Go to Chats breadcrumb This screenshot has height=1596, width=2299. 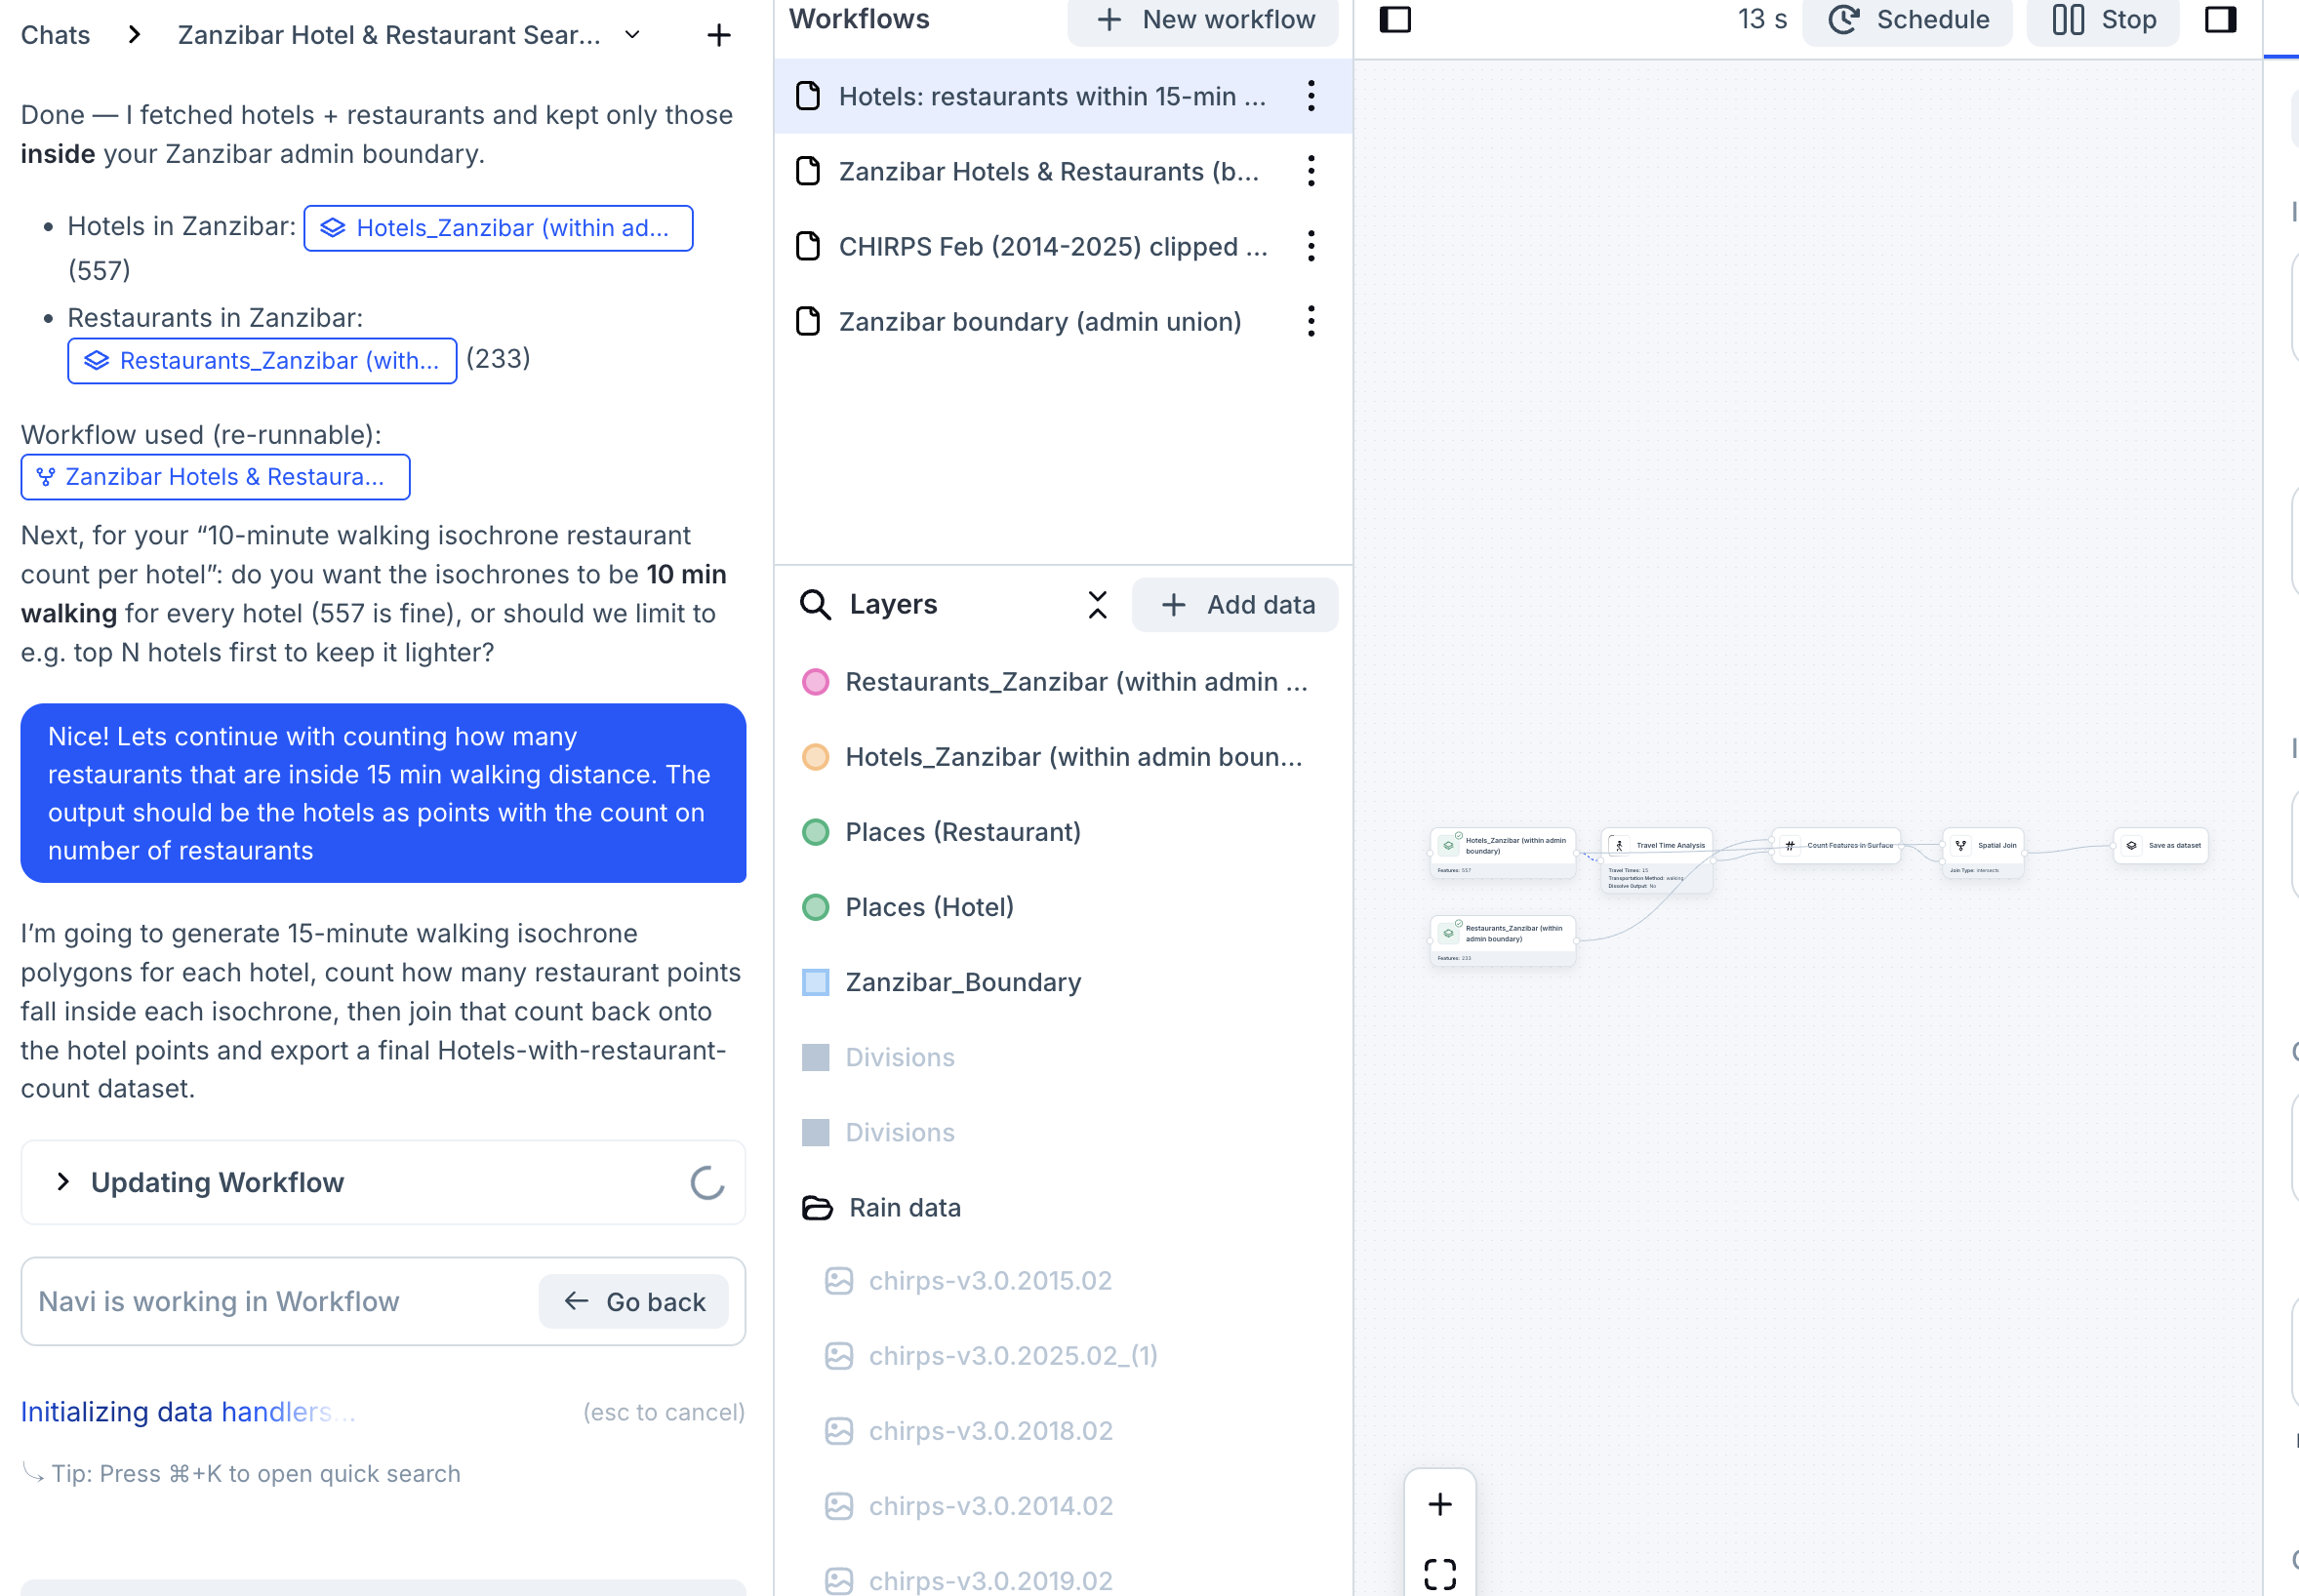[x=55, y=35]
